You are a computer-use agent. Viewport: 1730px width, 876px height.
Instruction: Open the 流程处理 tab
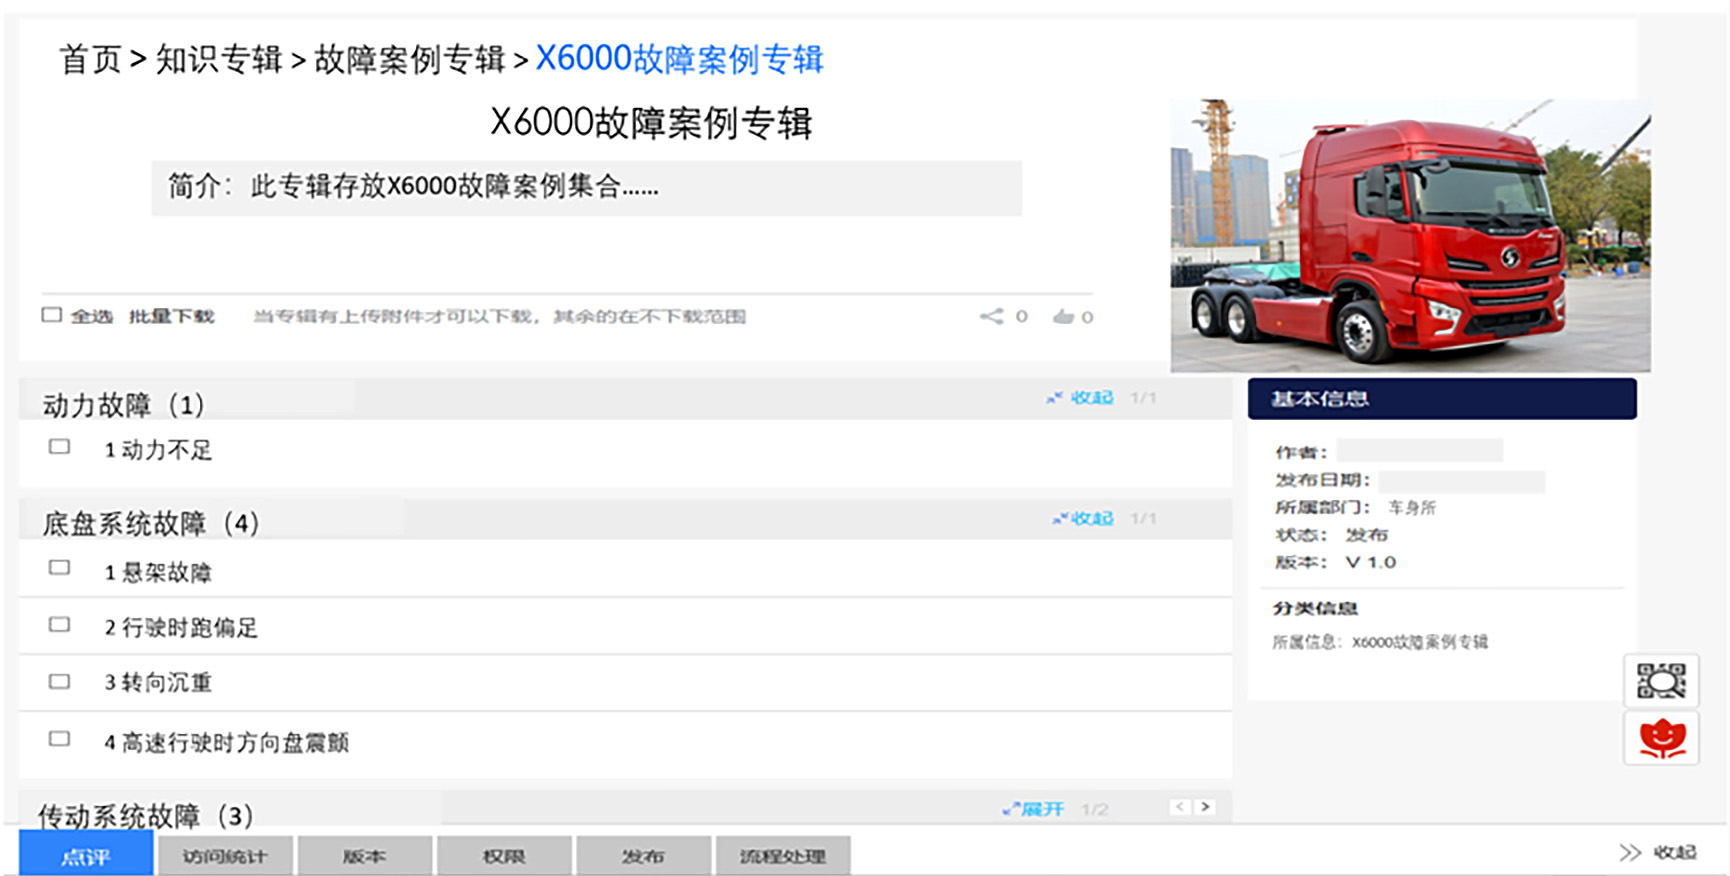coord(782,856)
